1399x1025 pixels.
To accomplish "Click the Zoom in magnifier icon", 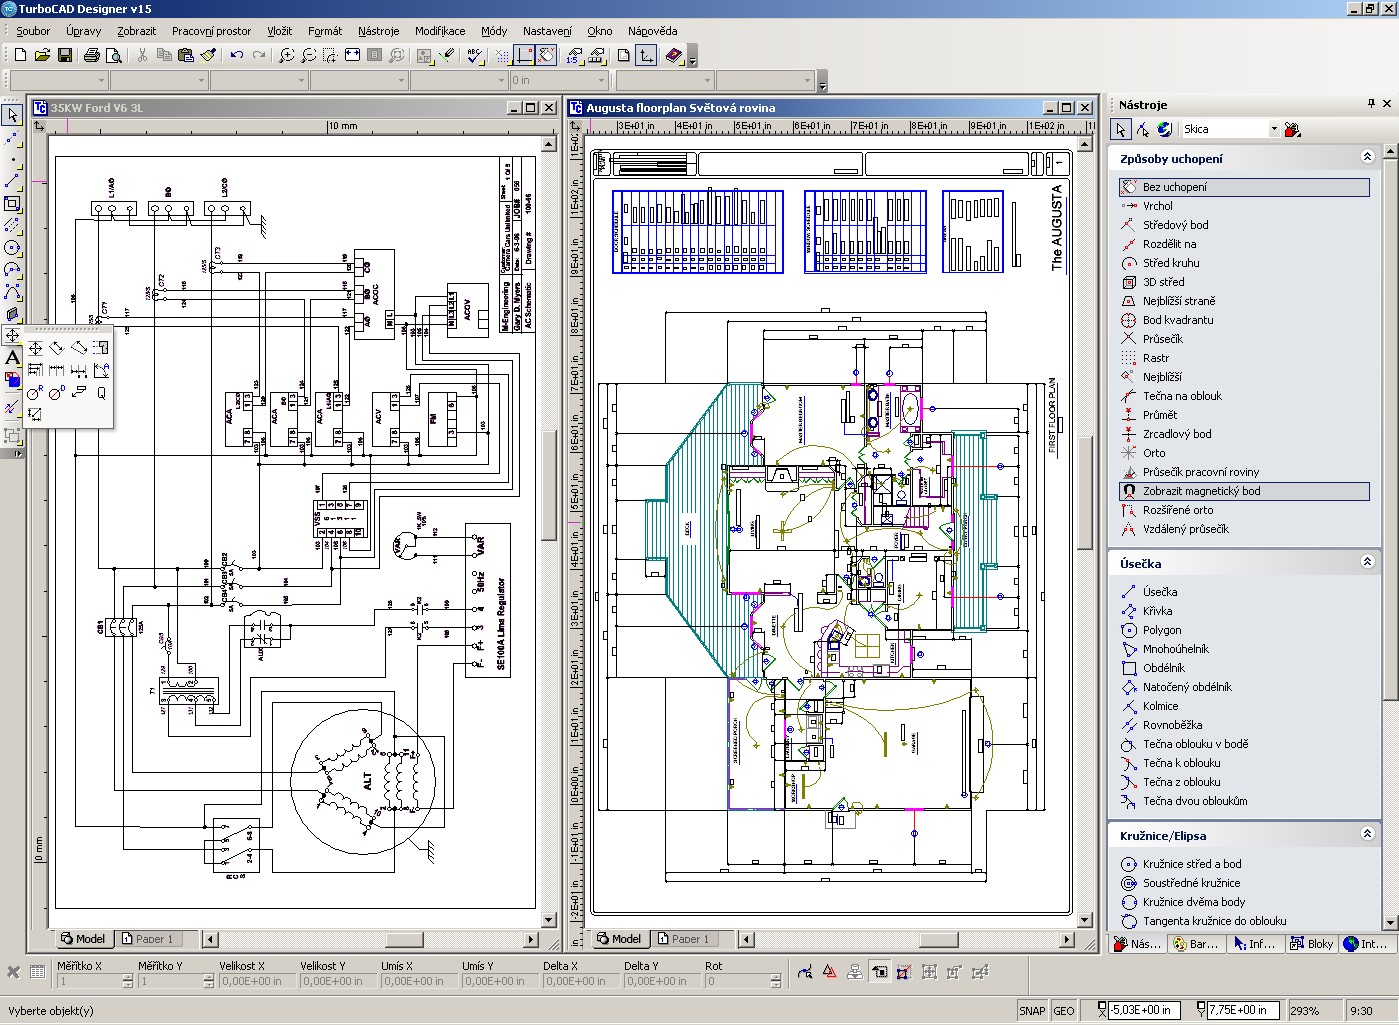I will pyautogui.click(x=287, y=55).
